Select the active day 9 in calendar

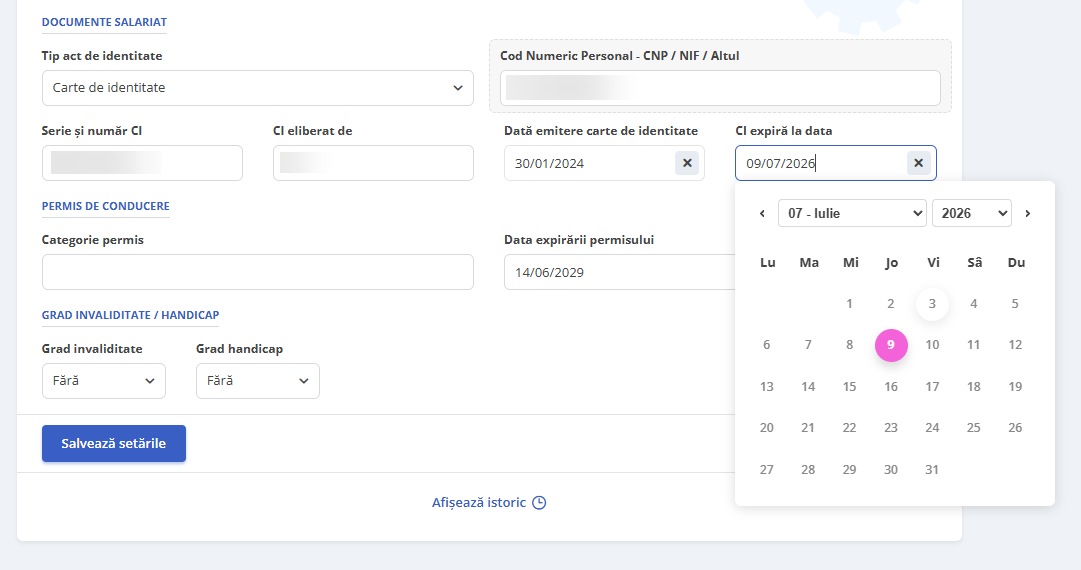tap(891, 345)
